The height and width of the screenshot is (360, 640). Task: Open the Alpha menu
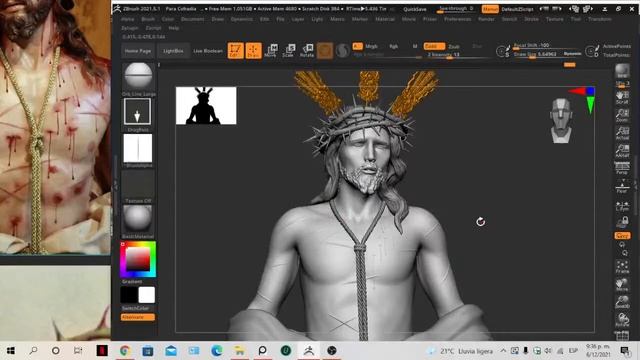tap(127, 19)
